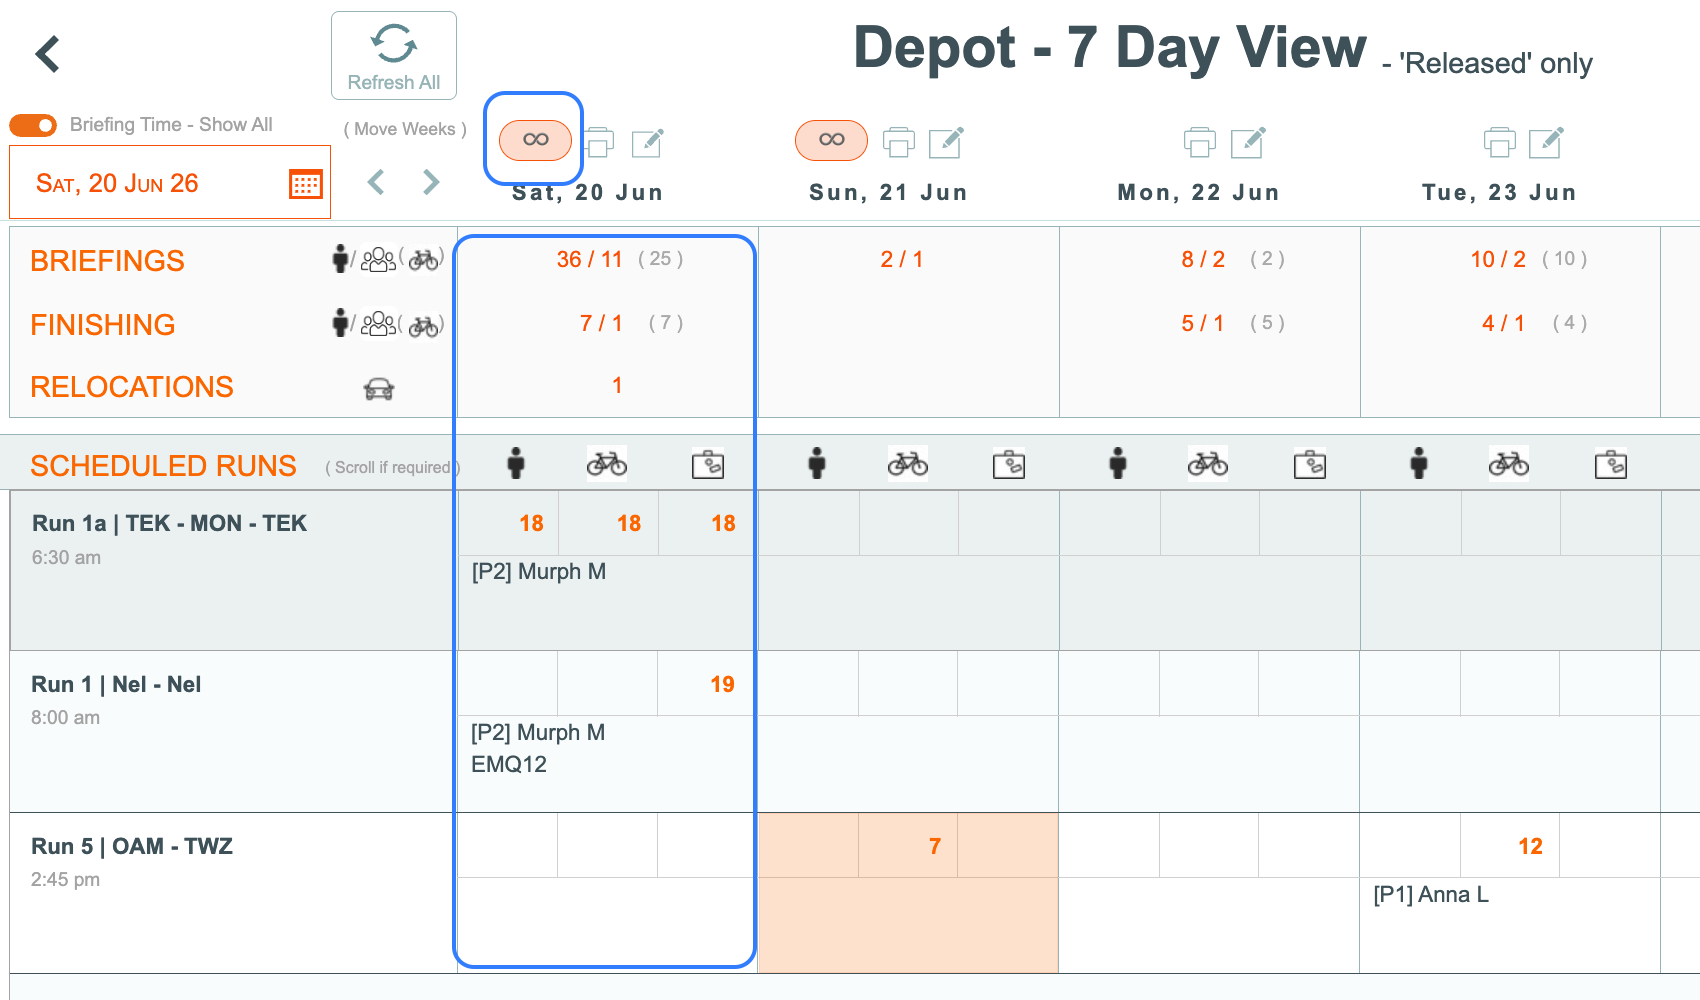Click the RELOCATIONS row label

[132, 387]
